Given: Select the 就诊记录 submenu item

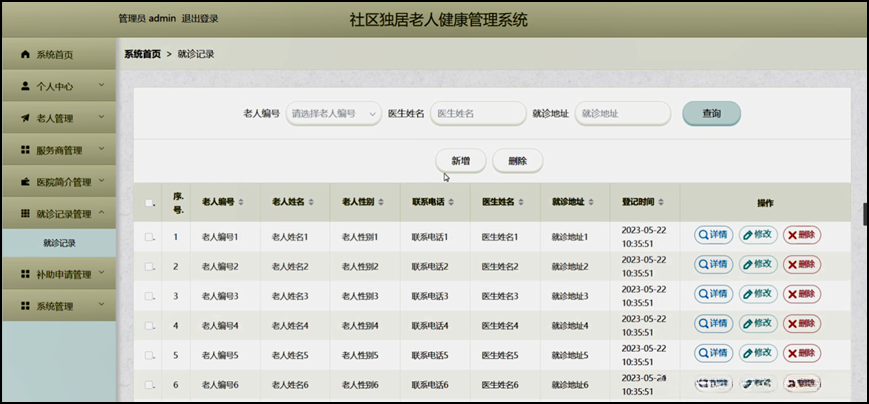Looking at the screenshot, I should tap(59, 243).
